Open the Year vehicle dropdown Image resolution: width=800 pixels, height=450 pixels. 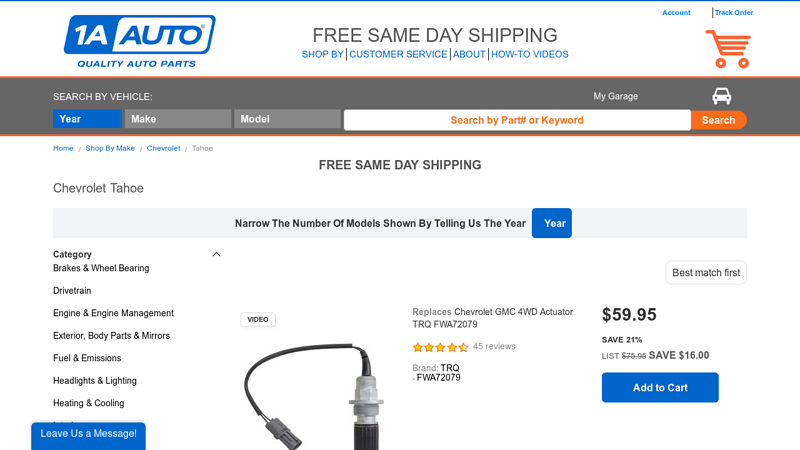(87, 119)
